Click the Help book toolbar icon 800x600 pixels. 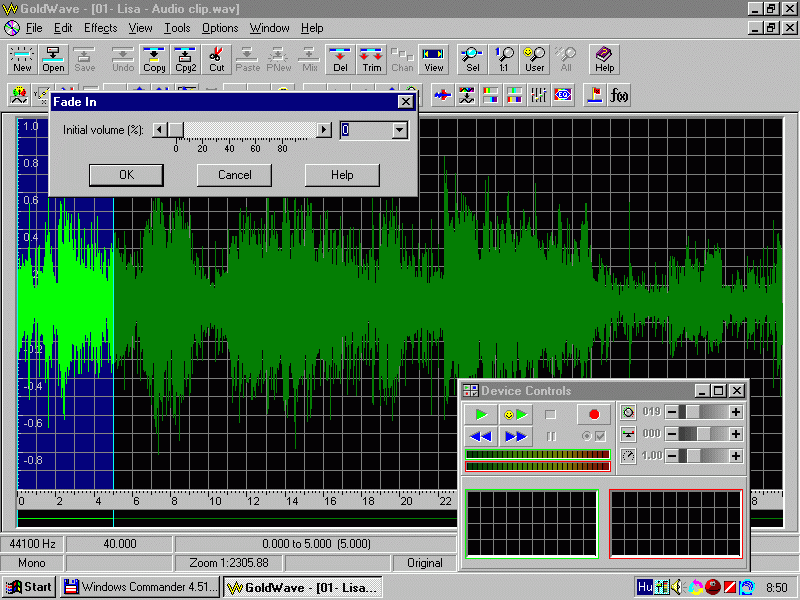tap(605, 59)
